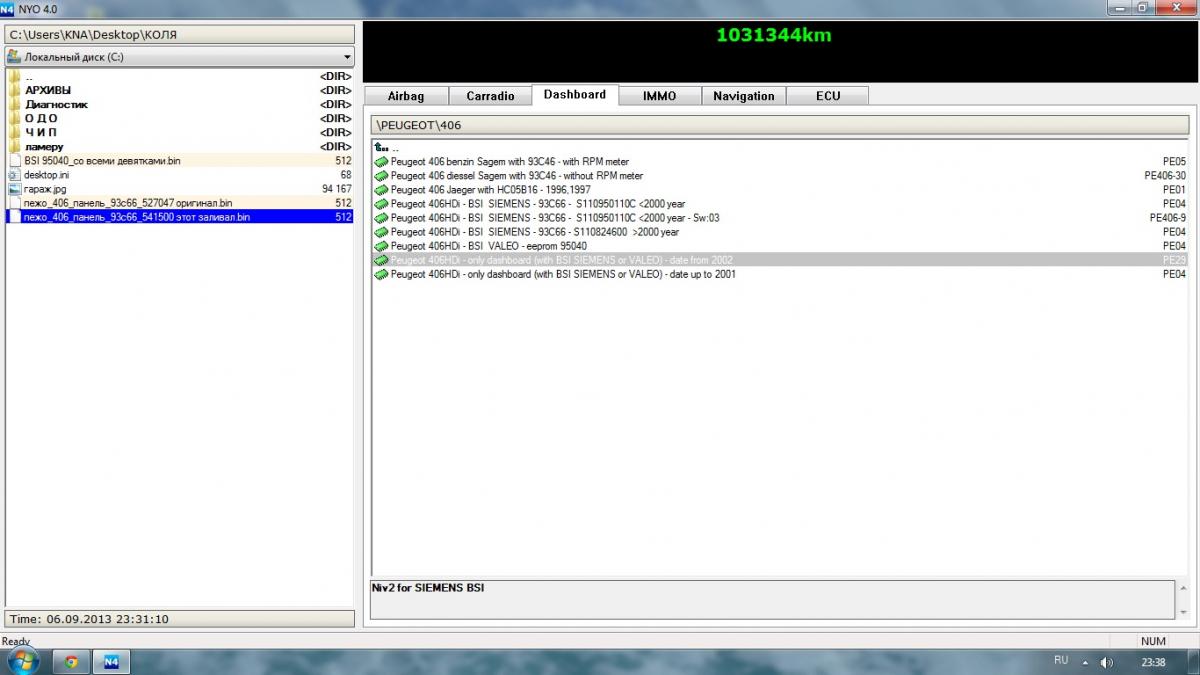This screenshot has height=675, width=1200.
Task: Switch to the Carradio tab
Action: pyautogui.click(x=490, y=96)
